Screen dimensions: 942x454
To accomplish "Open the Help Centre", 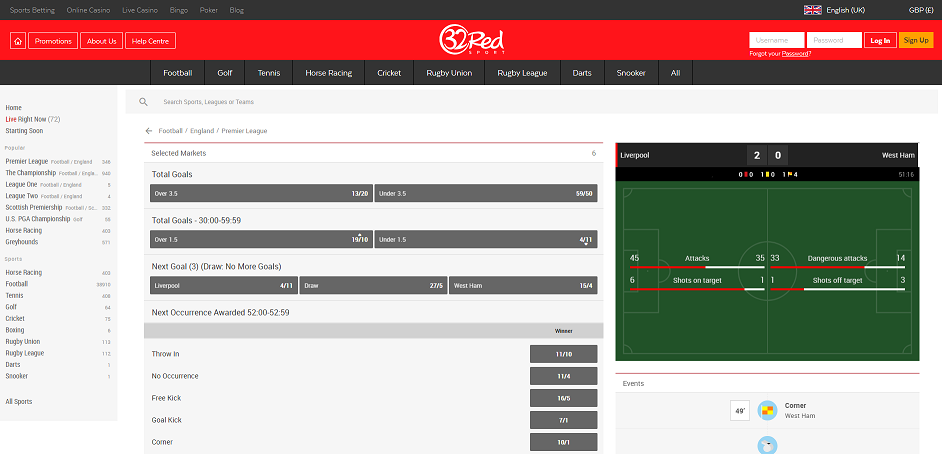I will point(151,41).
